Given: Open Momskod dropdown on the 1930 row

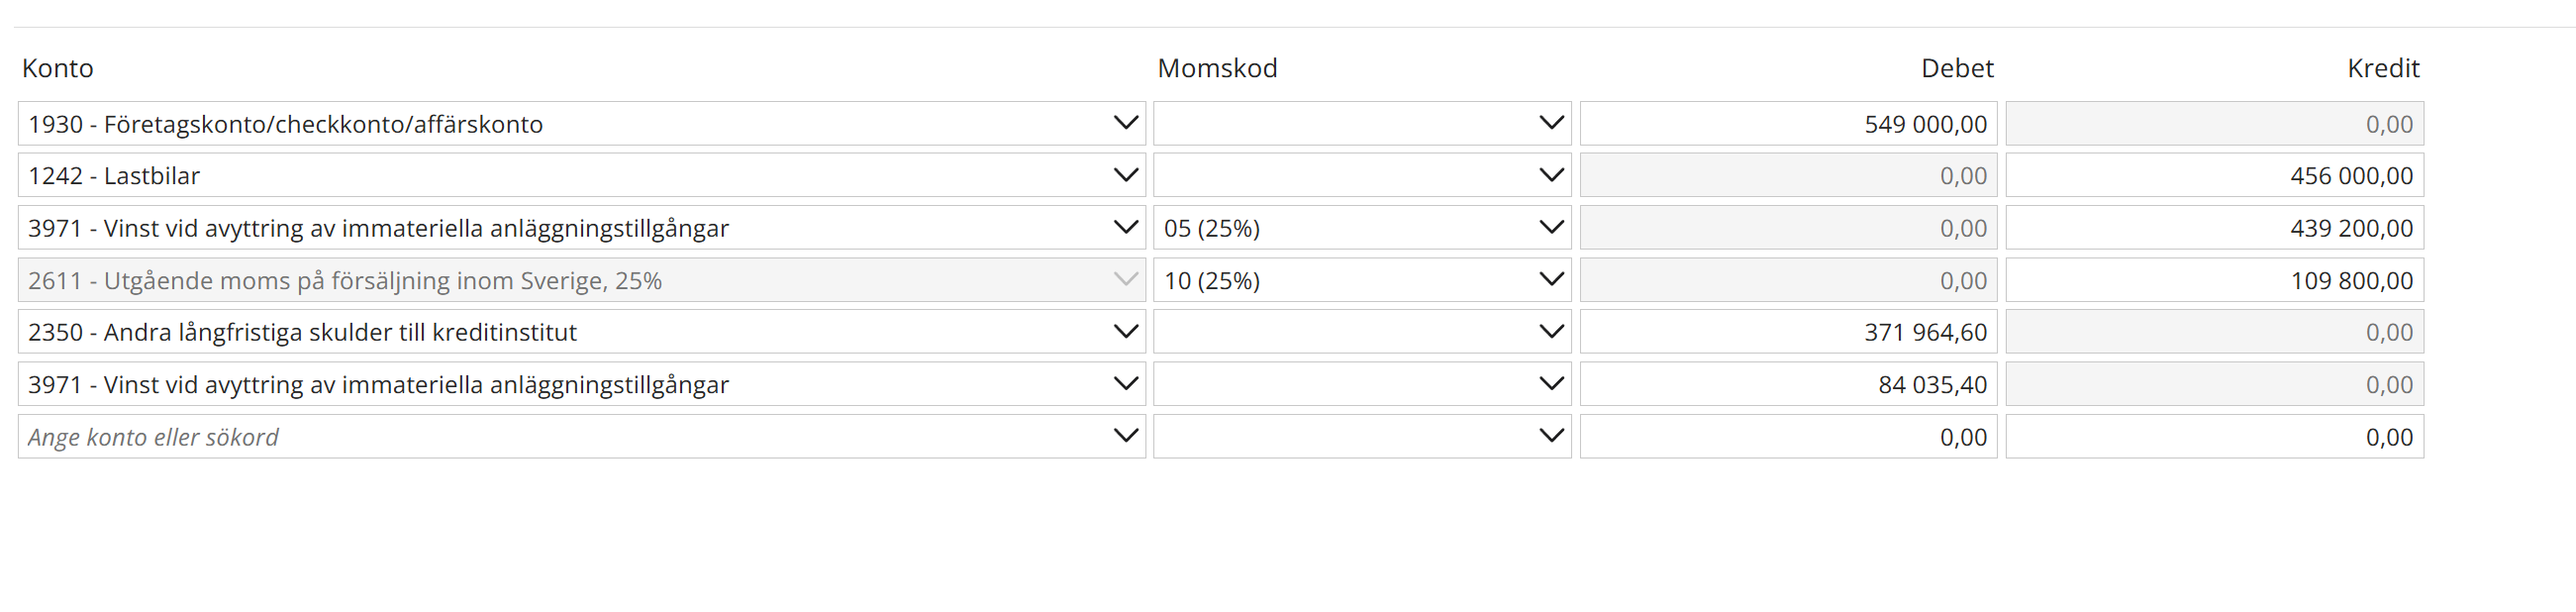Looking at the screenshot, I should tap(1550, 123).
